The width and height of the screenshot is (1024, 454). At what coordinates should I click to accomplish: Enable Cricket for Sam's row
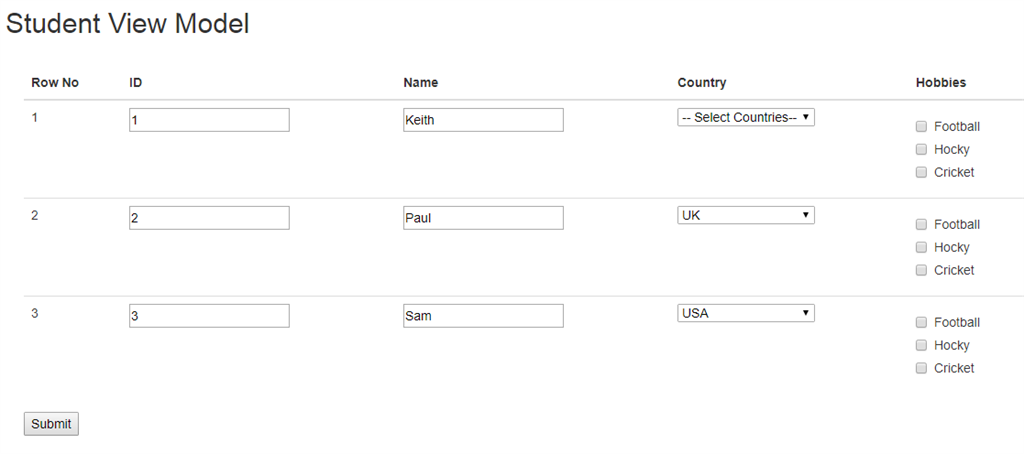point(921,368)
